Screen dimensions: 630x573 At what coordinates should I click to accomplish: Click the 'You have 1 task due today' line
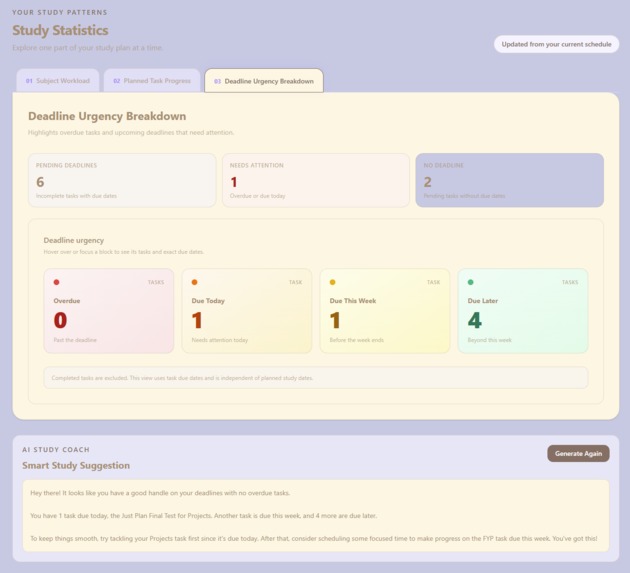pyautogui.click(x=204, y=516)
